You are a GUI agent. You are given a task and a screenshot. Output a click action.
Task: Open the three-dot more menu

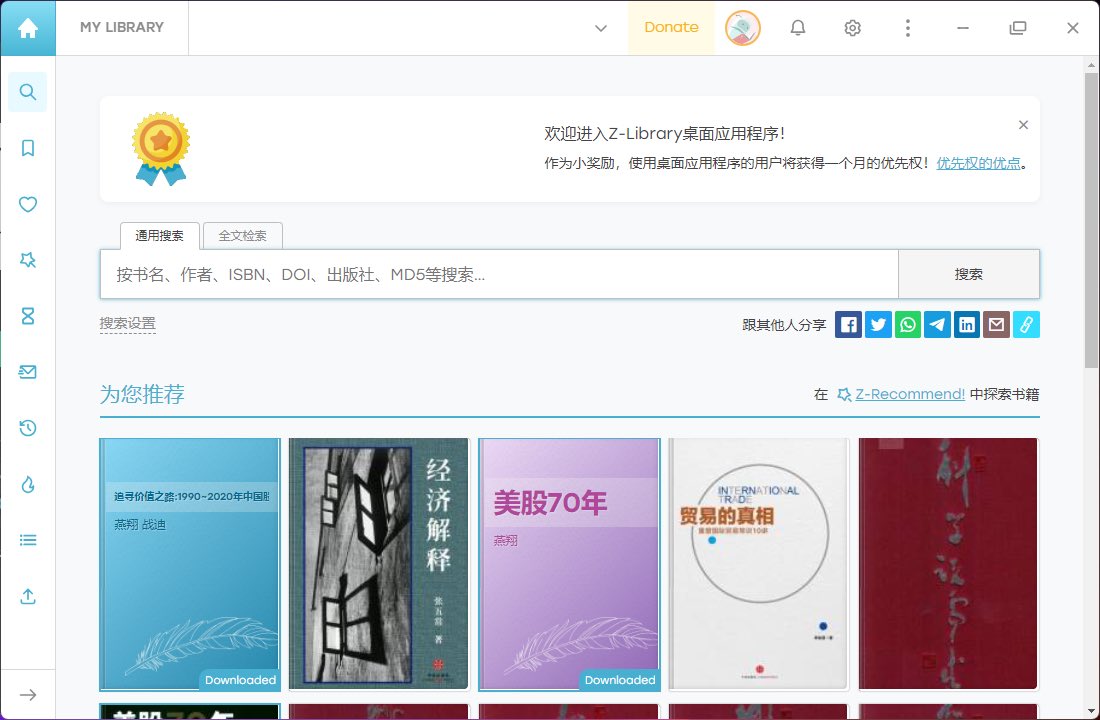(x=908, y=28)
